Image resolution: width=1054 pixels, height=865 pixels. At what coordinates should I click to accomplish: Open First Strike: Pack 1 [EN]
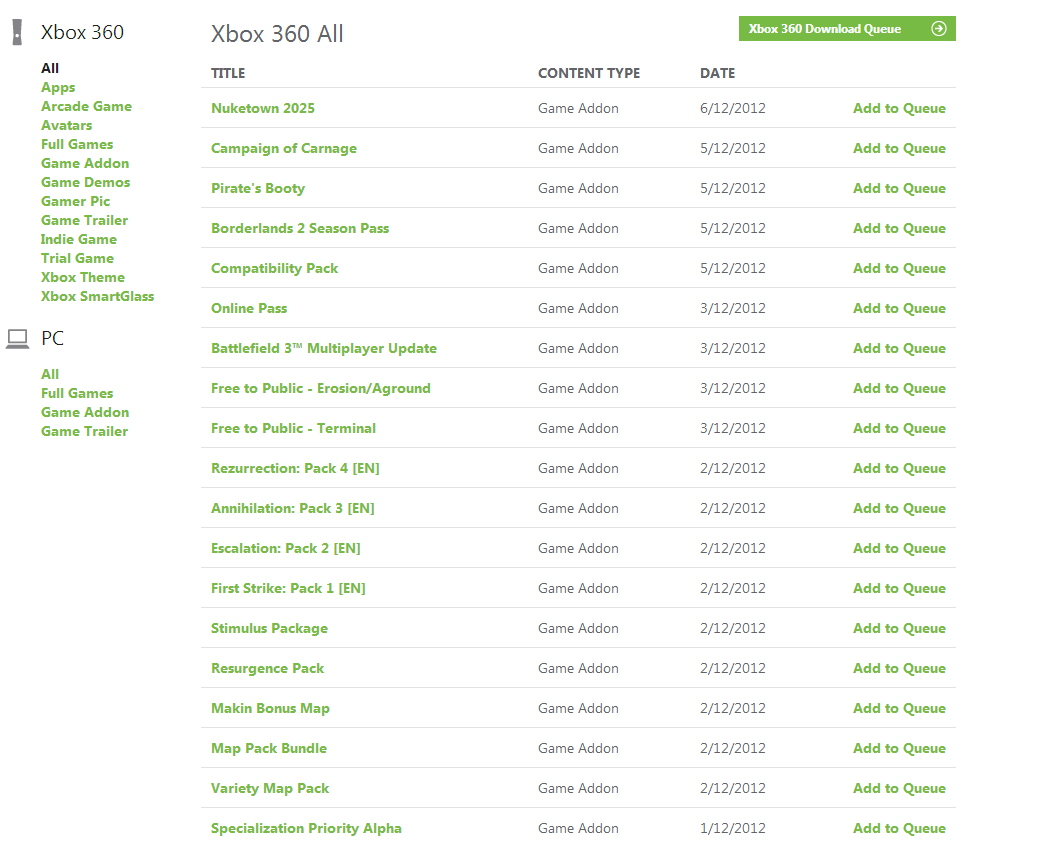click(288, 588)
